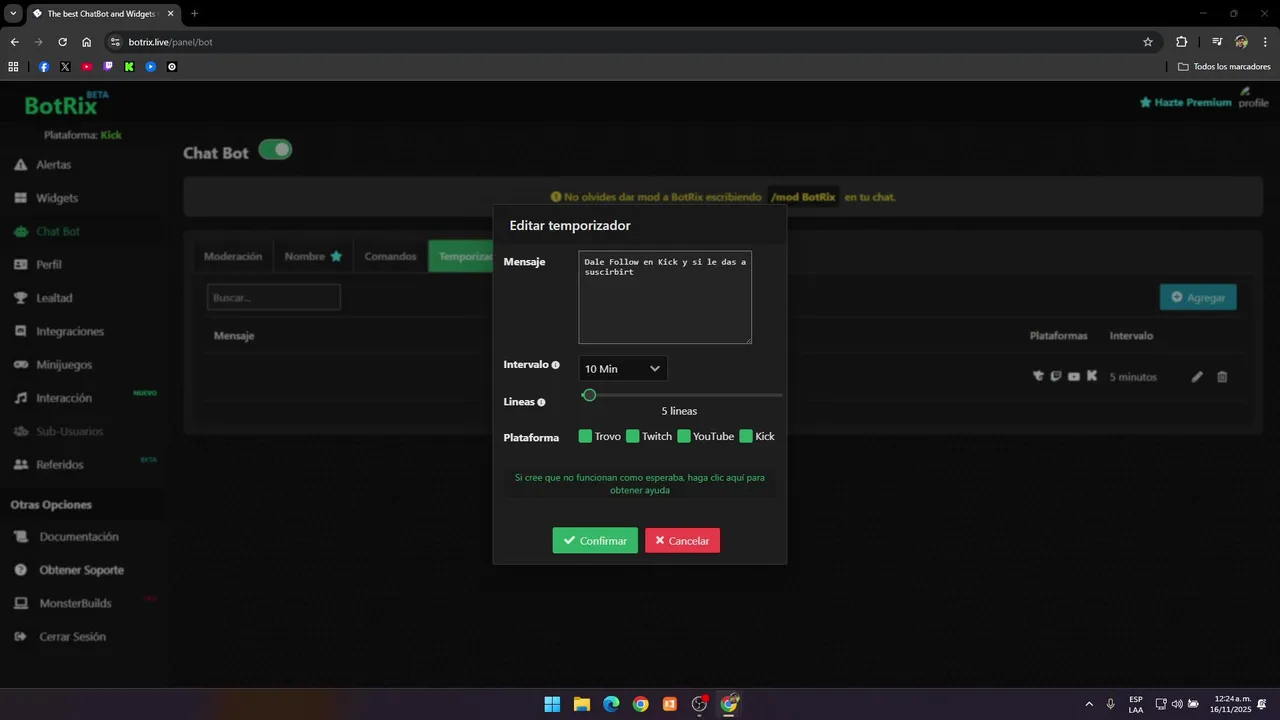
Task: Switch to the Nombre tab
Action: click(313, 256)
